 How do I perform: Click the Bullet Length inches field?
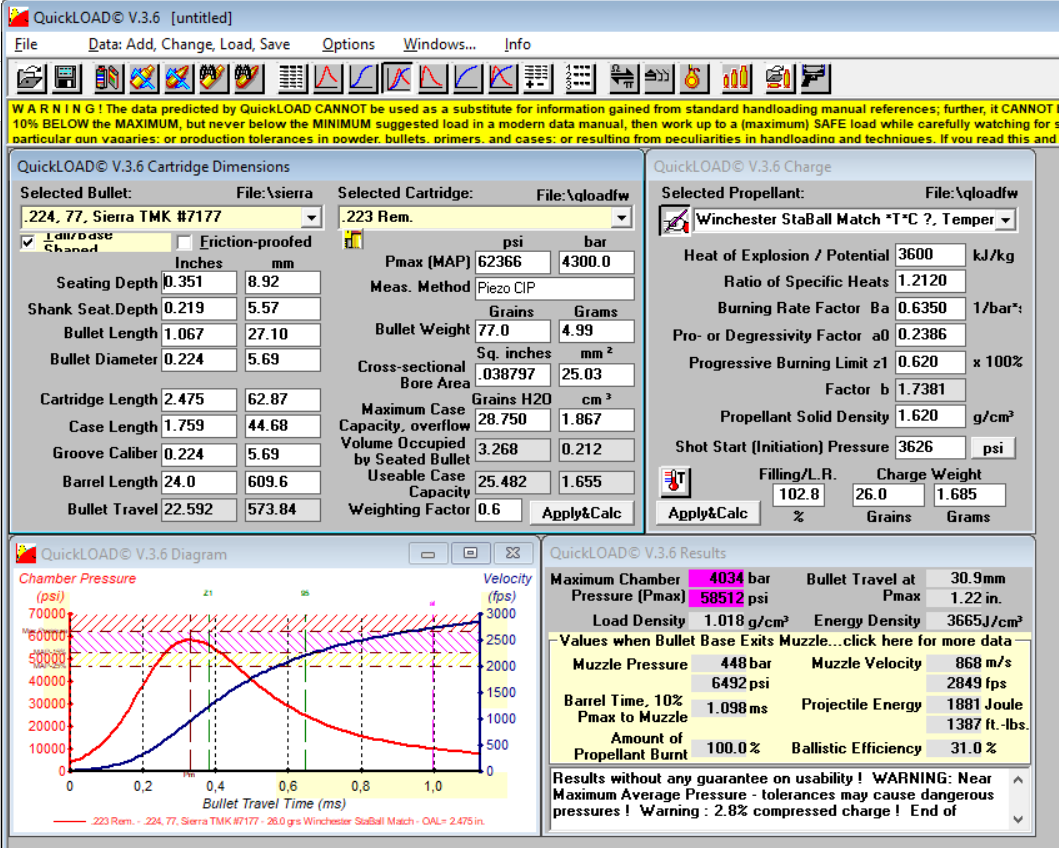[x=199, y=334]
